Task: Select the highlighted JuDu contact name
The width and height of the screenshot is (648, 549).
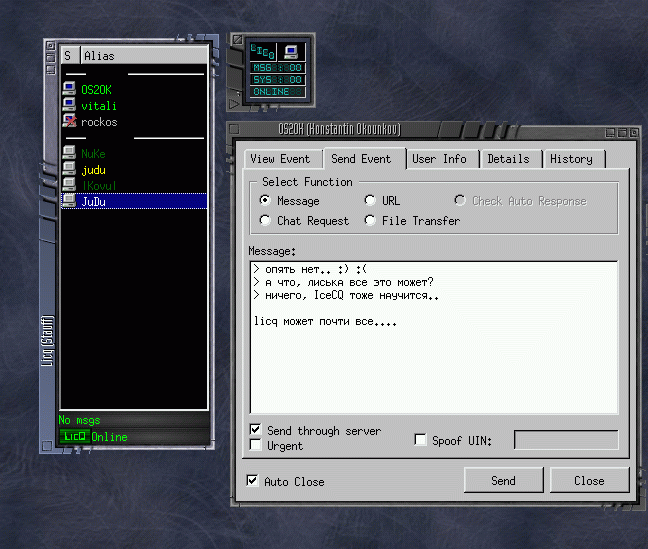Action: point(93,202)
